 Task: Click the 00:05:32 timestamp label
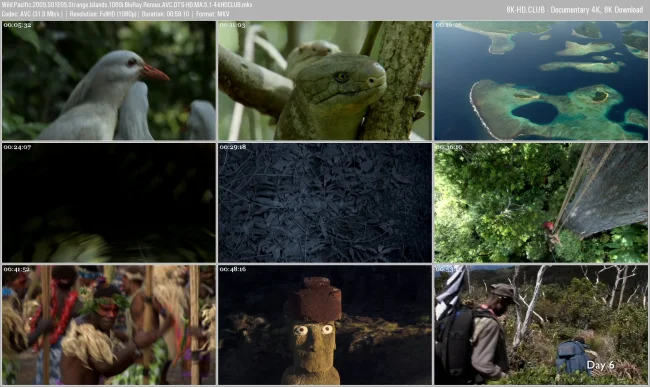17,25
